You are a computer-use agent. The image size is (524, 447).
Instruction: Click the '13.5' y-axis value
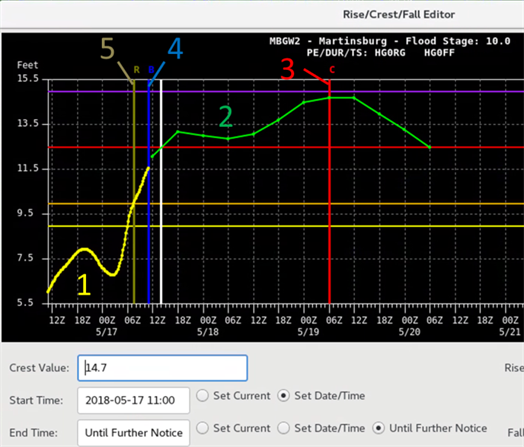[x=28, y=124]
